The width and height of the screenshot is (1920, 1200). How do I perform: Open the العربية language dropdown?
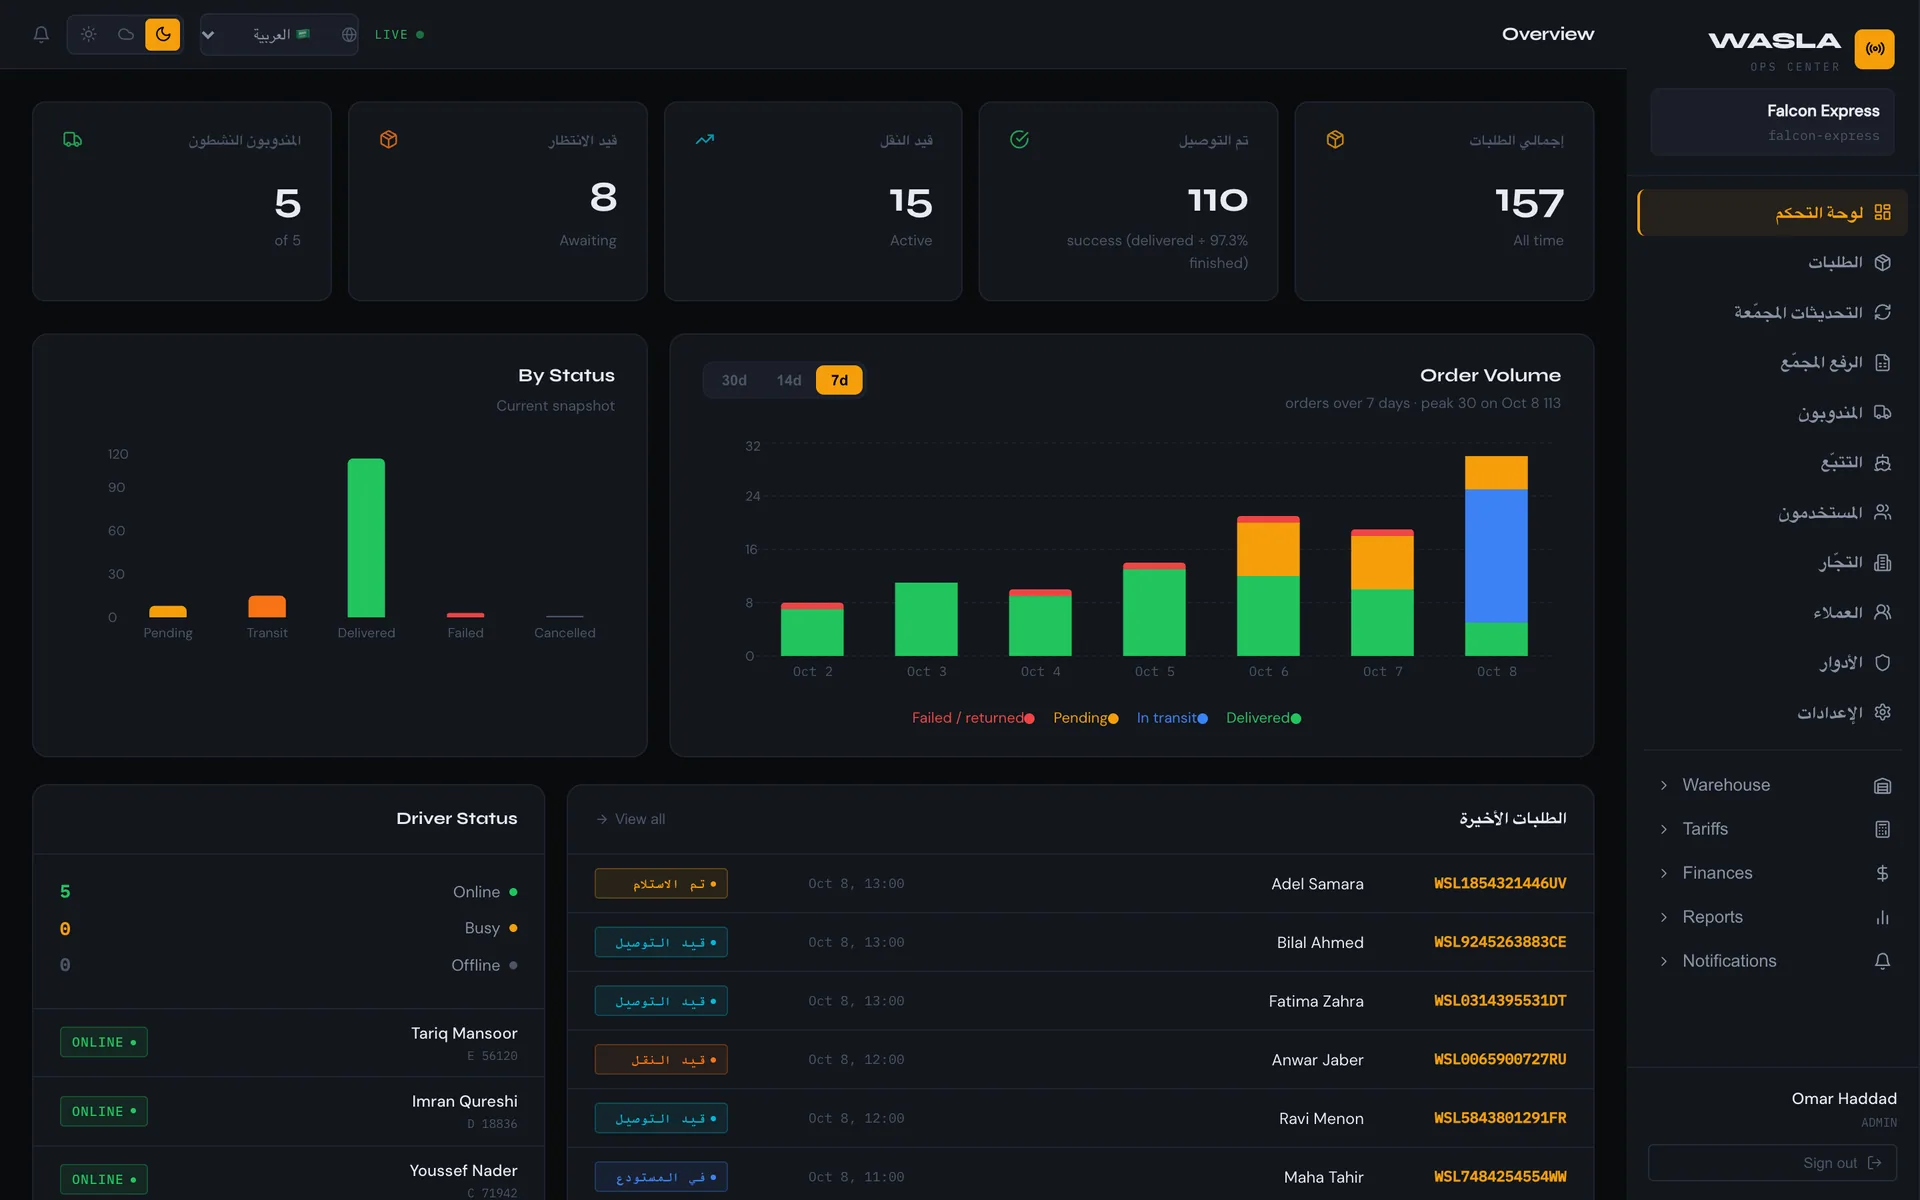279,34
